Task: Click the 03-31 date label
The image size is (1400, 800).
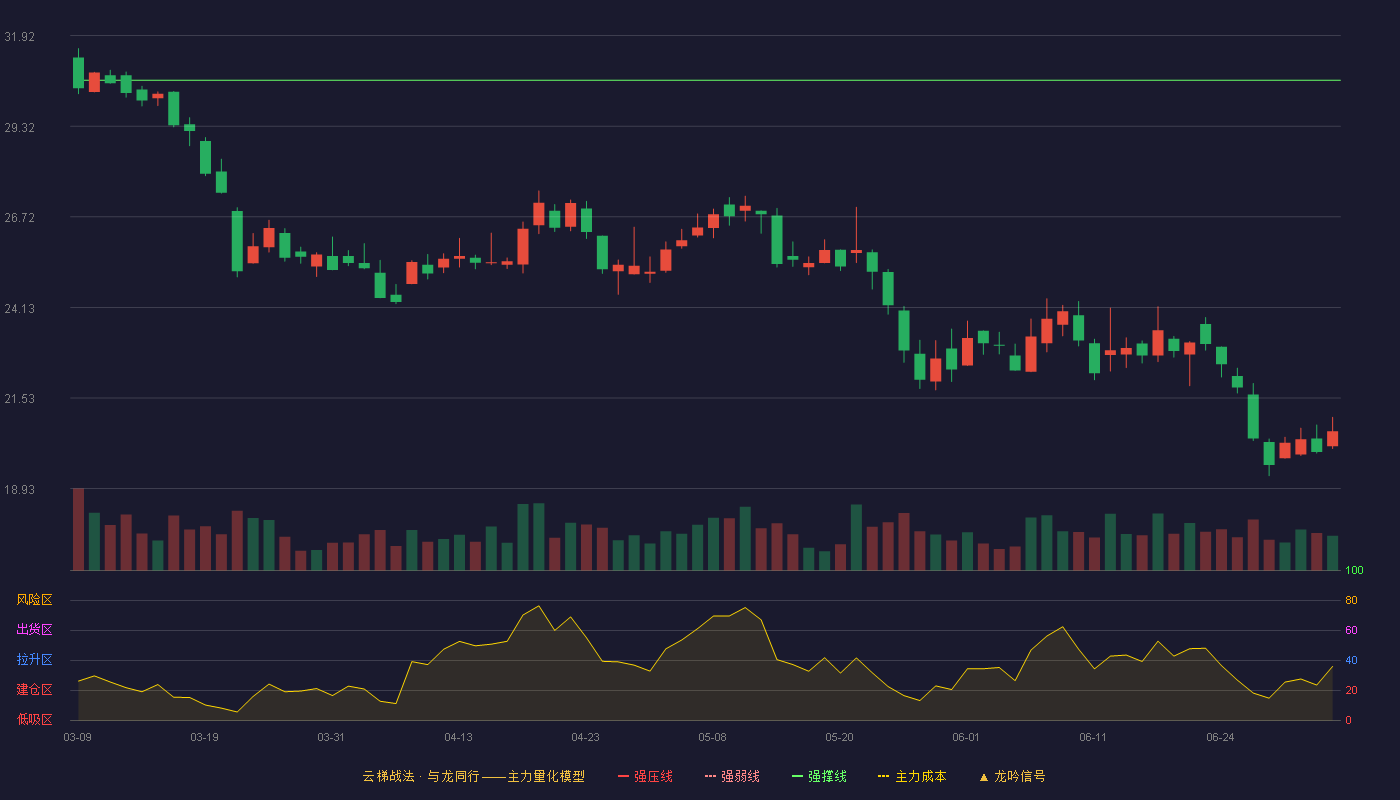Action: [331, 737]
